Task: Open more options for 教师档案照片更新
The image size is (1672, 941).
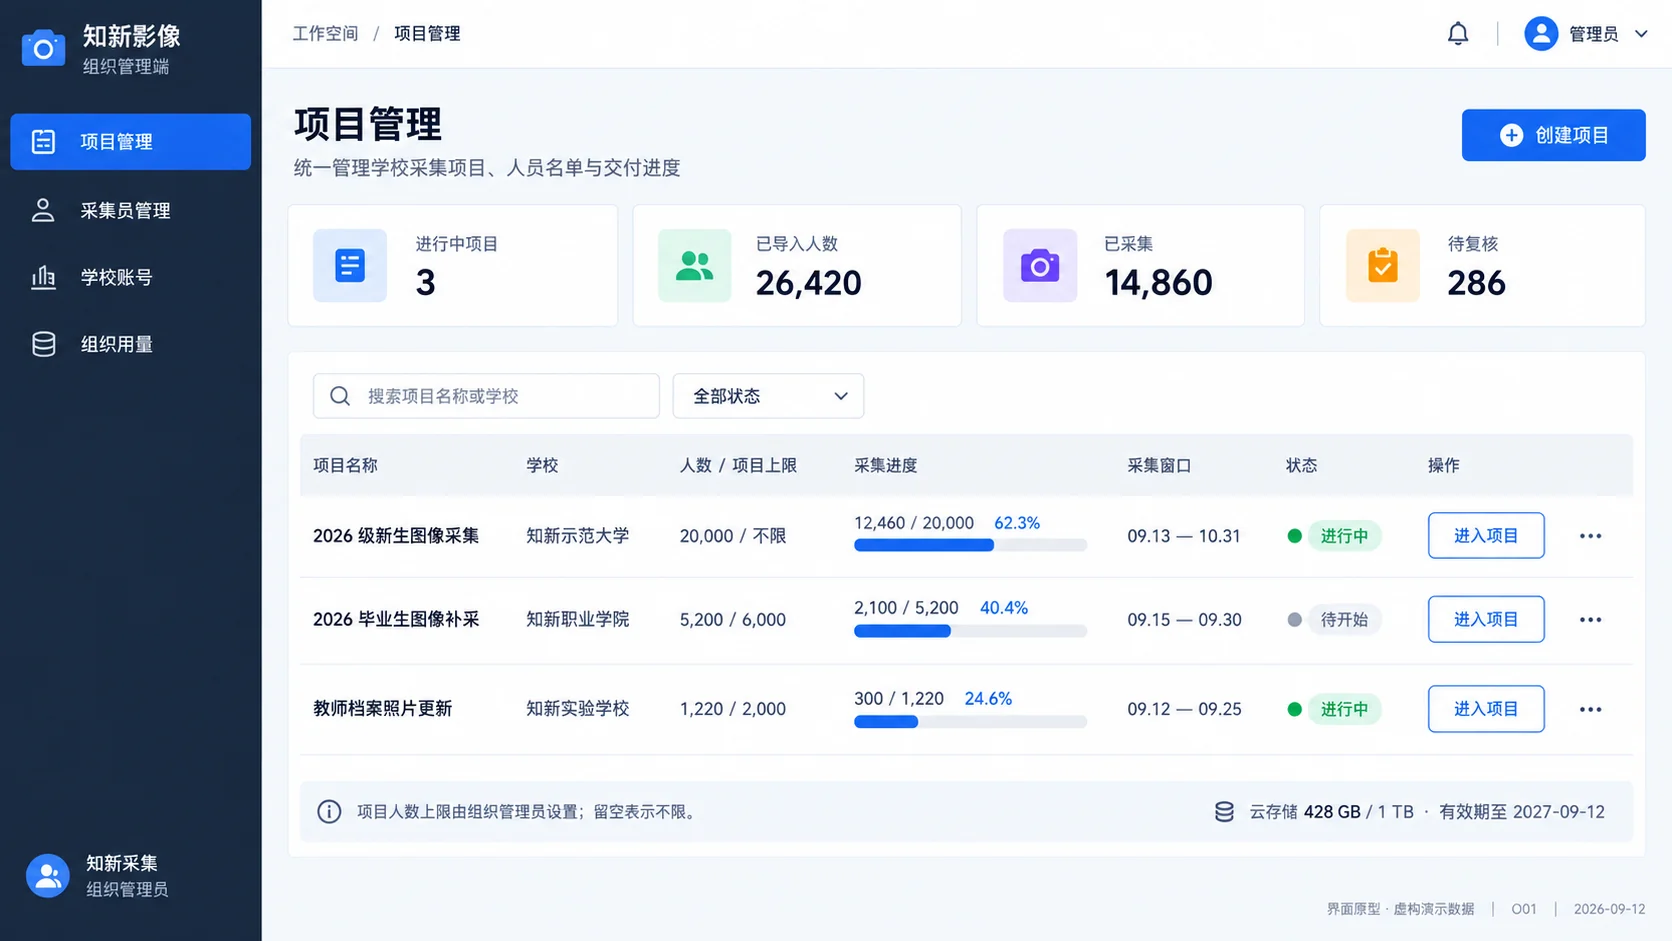Action: (1590, 710)
